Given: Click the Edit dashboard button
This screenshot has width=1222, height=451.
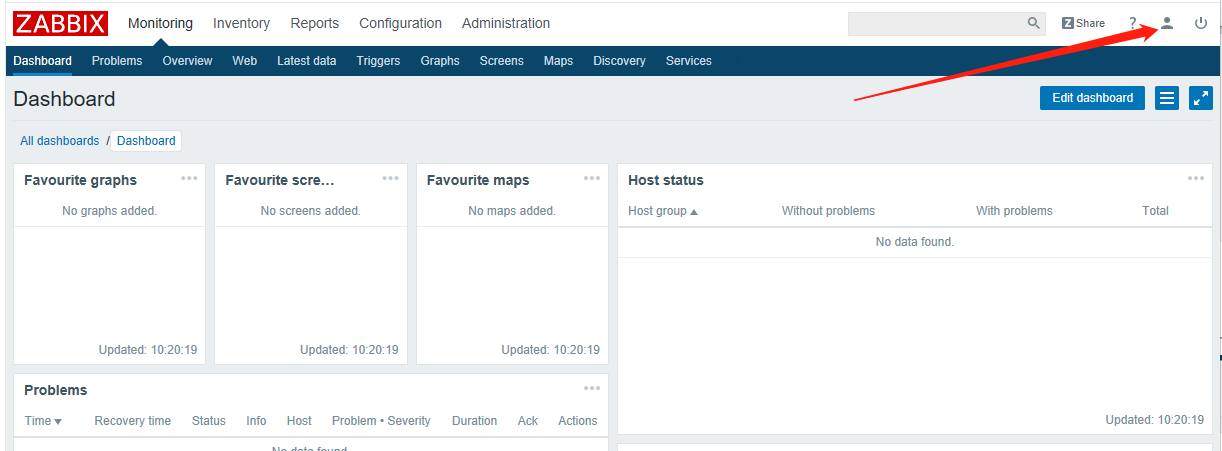Looking at the screenshot, I should point(1092,98).
